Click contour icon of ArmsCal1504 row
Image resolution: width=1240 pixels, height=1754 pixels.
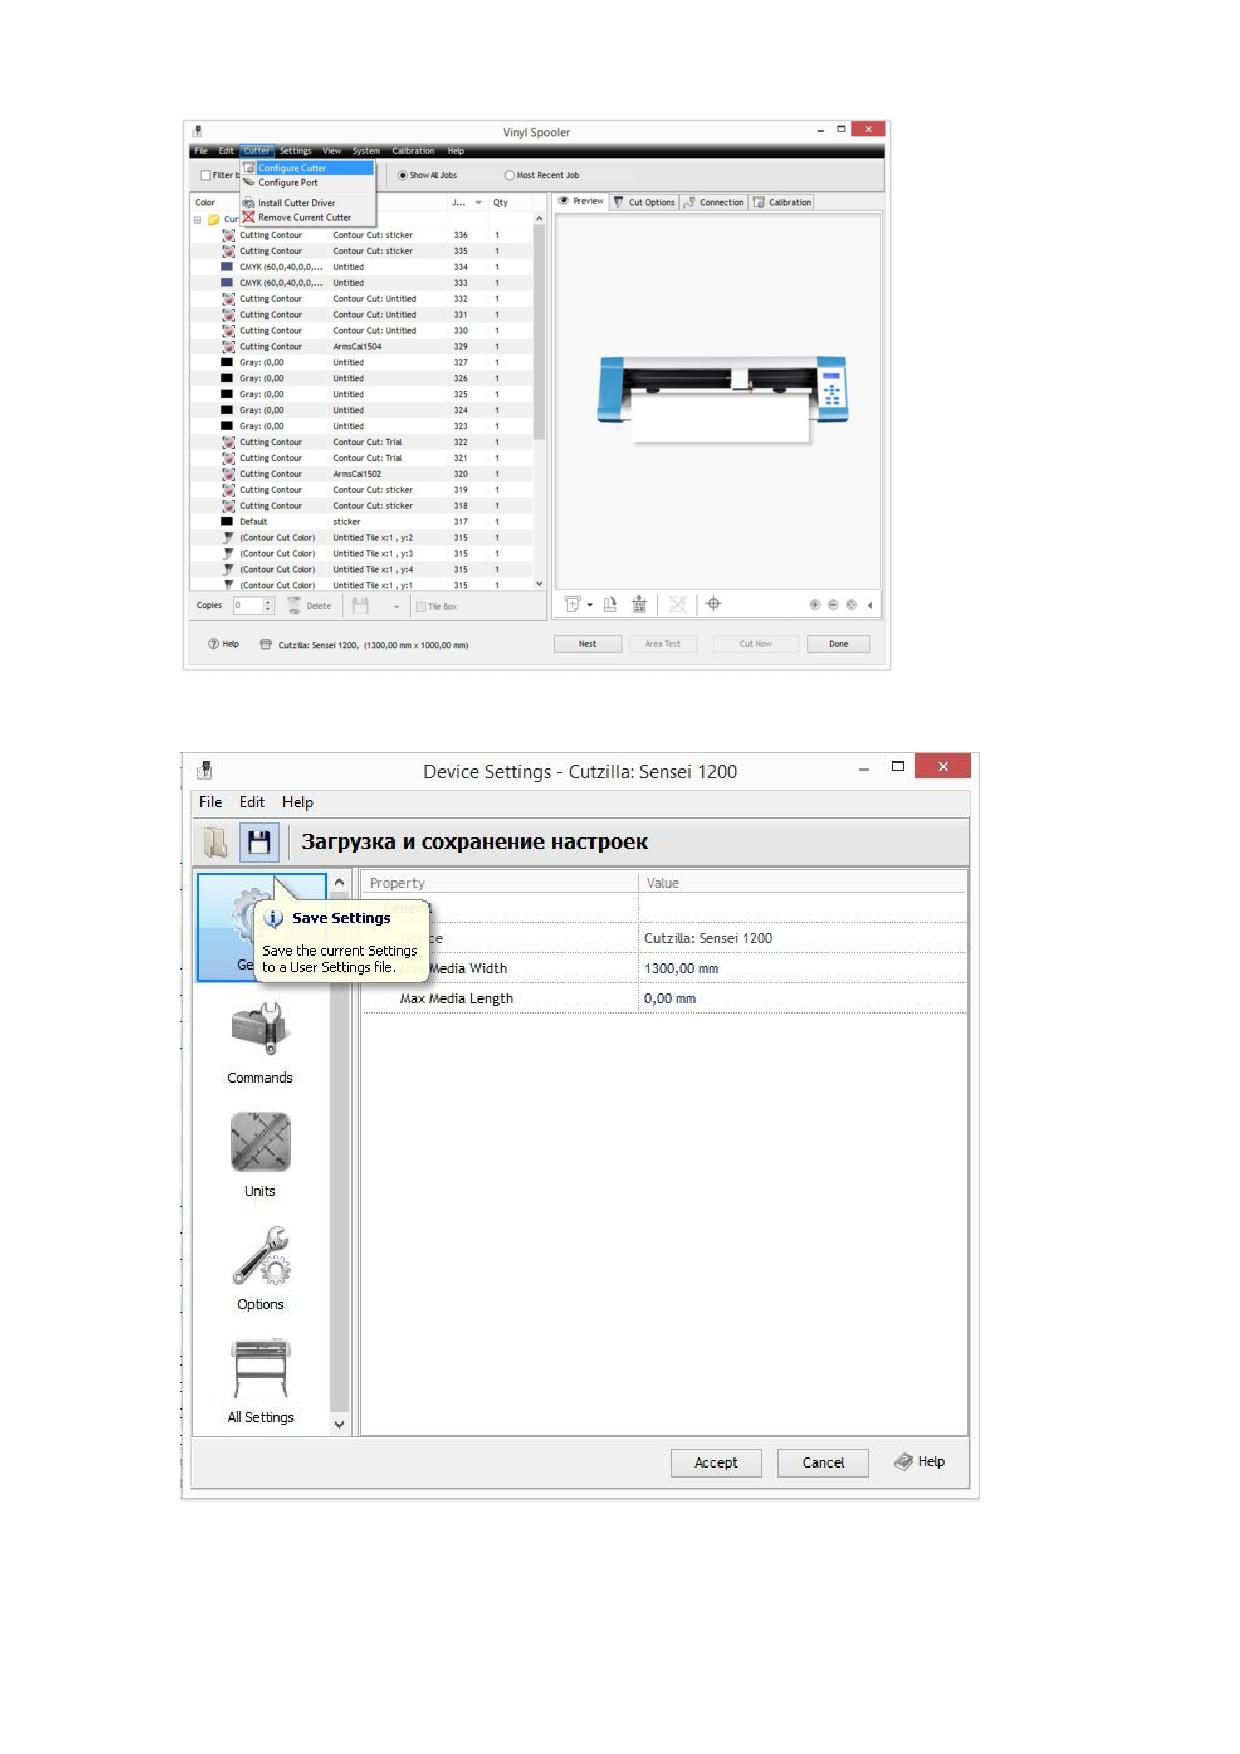229,347
